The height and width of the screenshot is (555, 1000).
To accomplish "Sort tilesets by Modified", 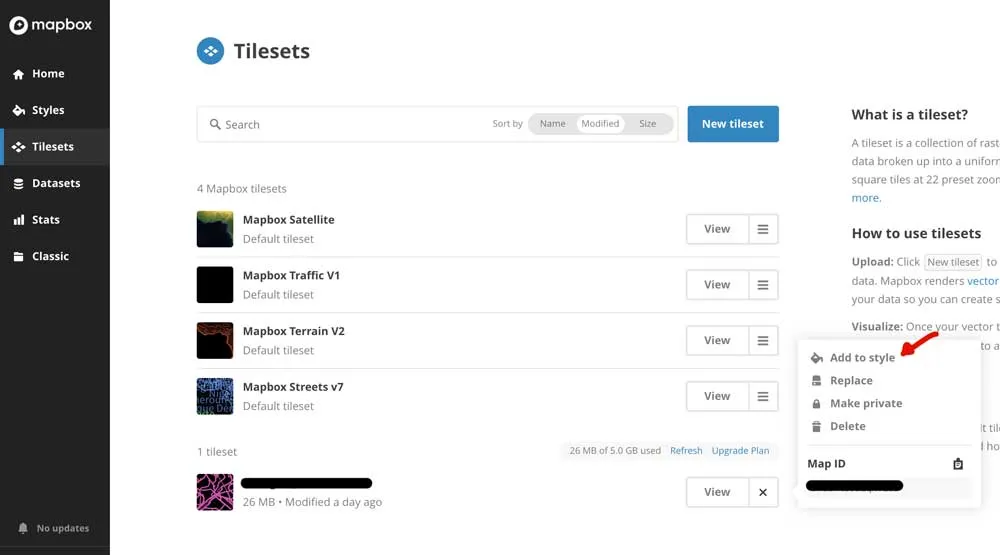I will pyautogui.click(x=600, y=124).
